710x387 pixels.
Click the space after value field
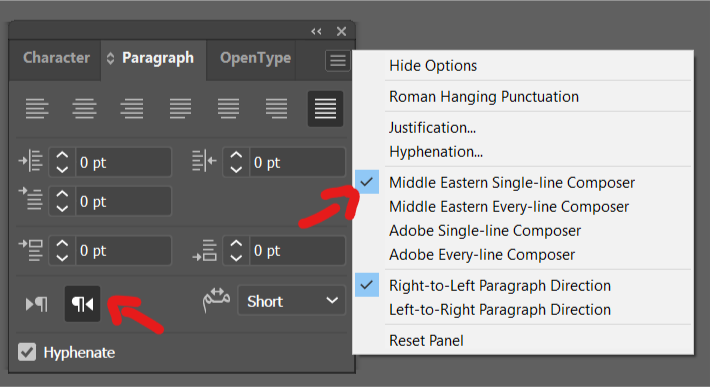(297, 250)
